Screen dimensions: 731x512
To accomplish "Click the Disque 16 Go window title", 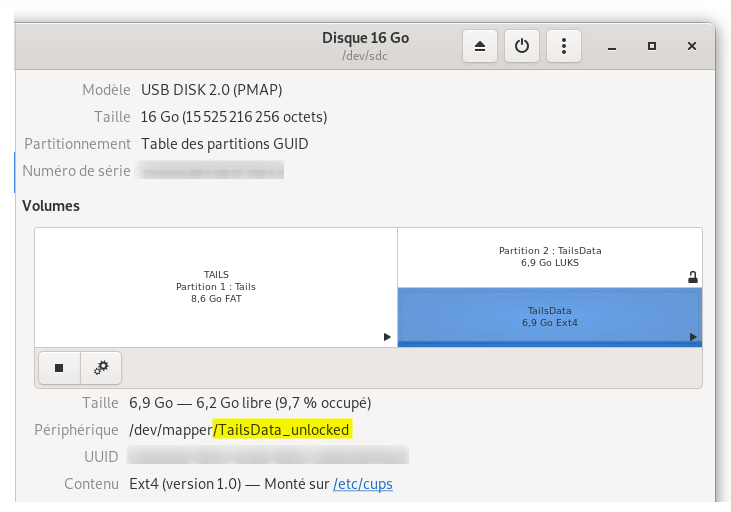I will 365,38.
